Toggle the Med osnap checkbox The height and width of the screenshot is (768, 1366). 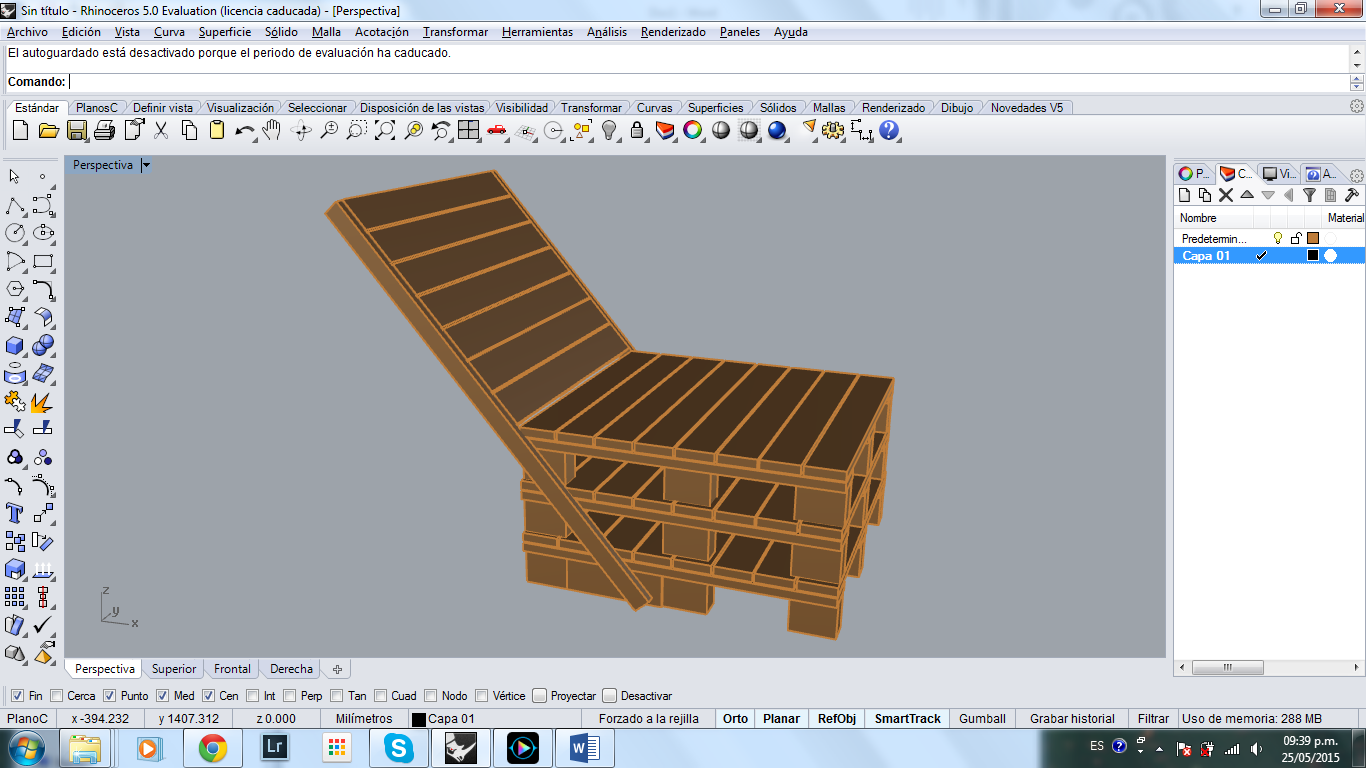coord(163,696)
